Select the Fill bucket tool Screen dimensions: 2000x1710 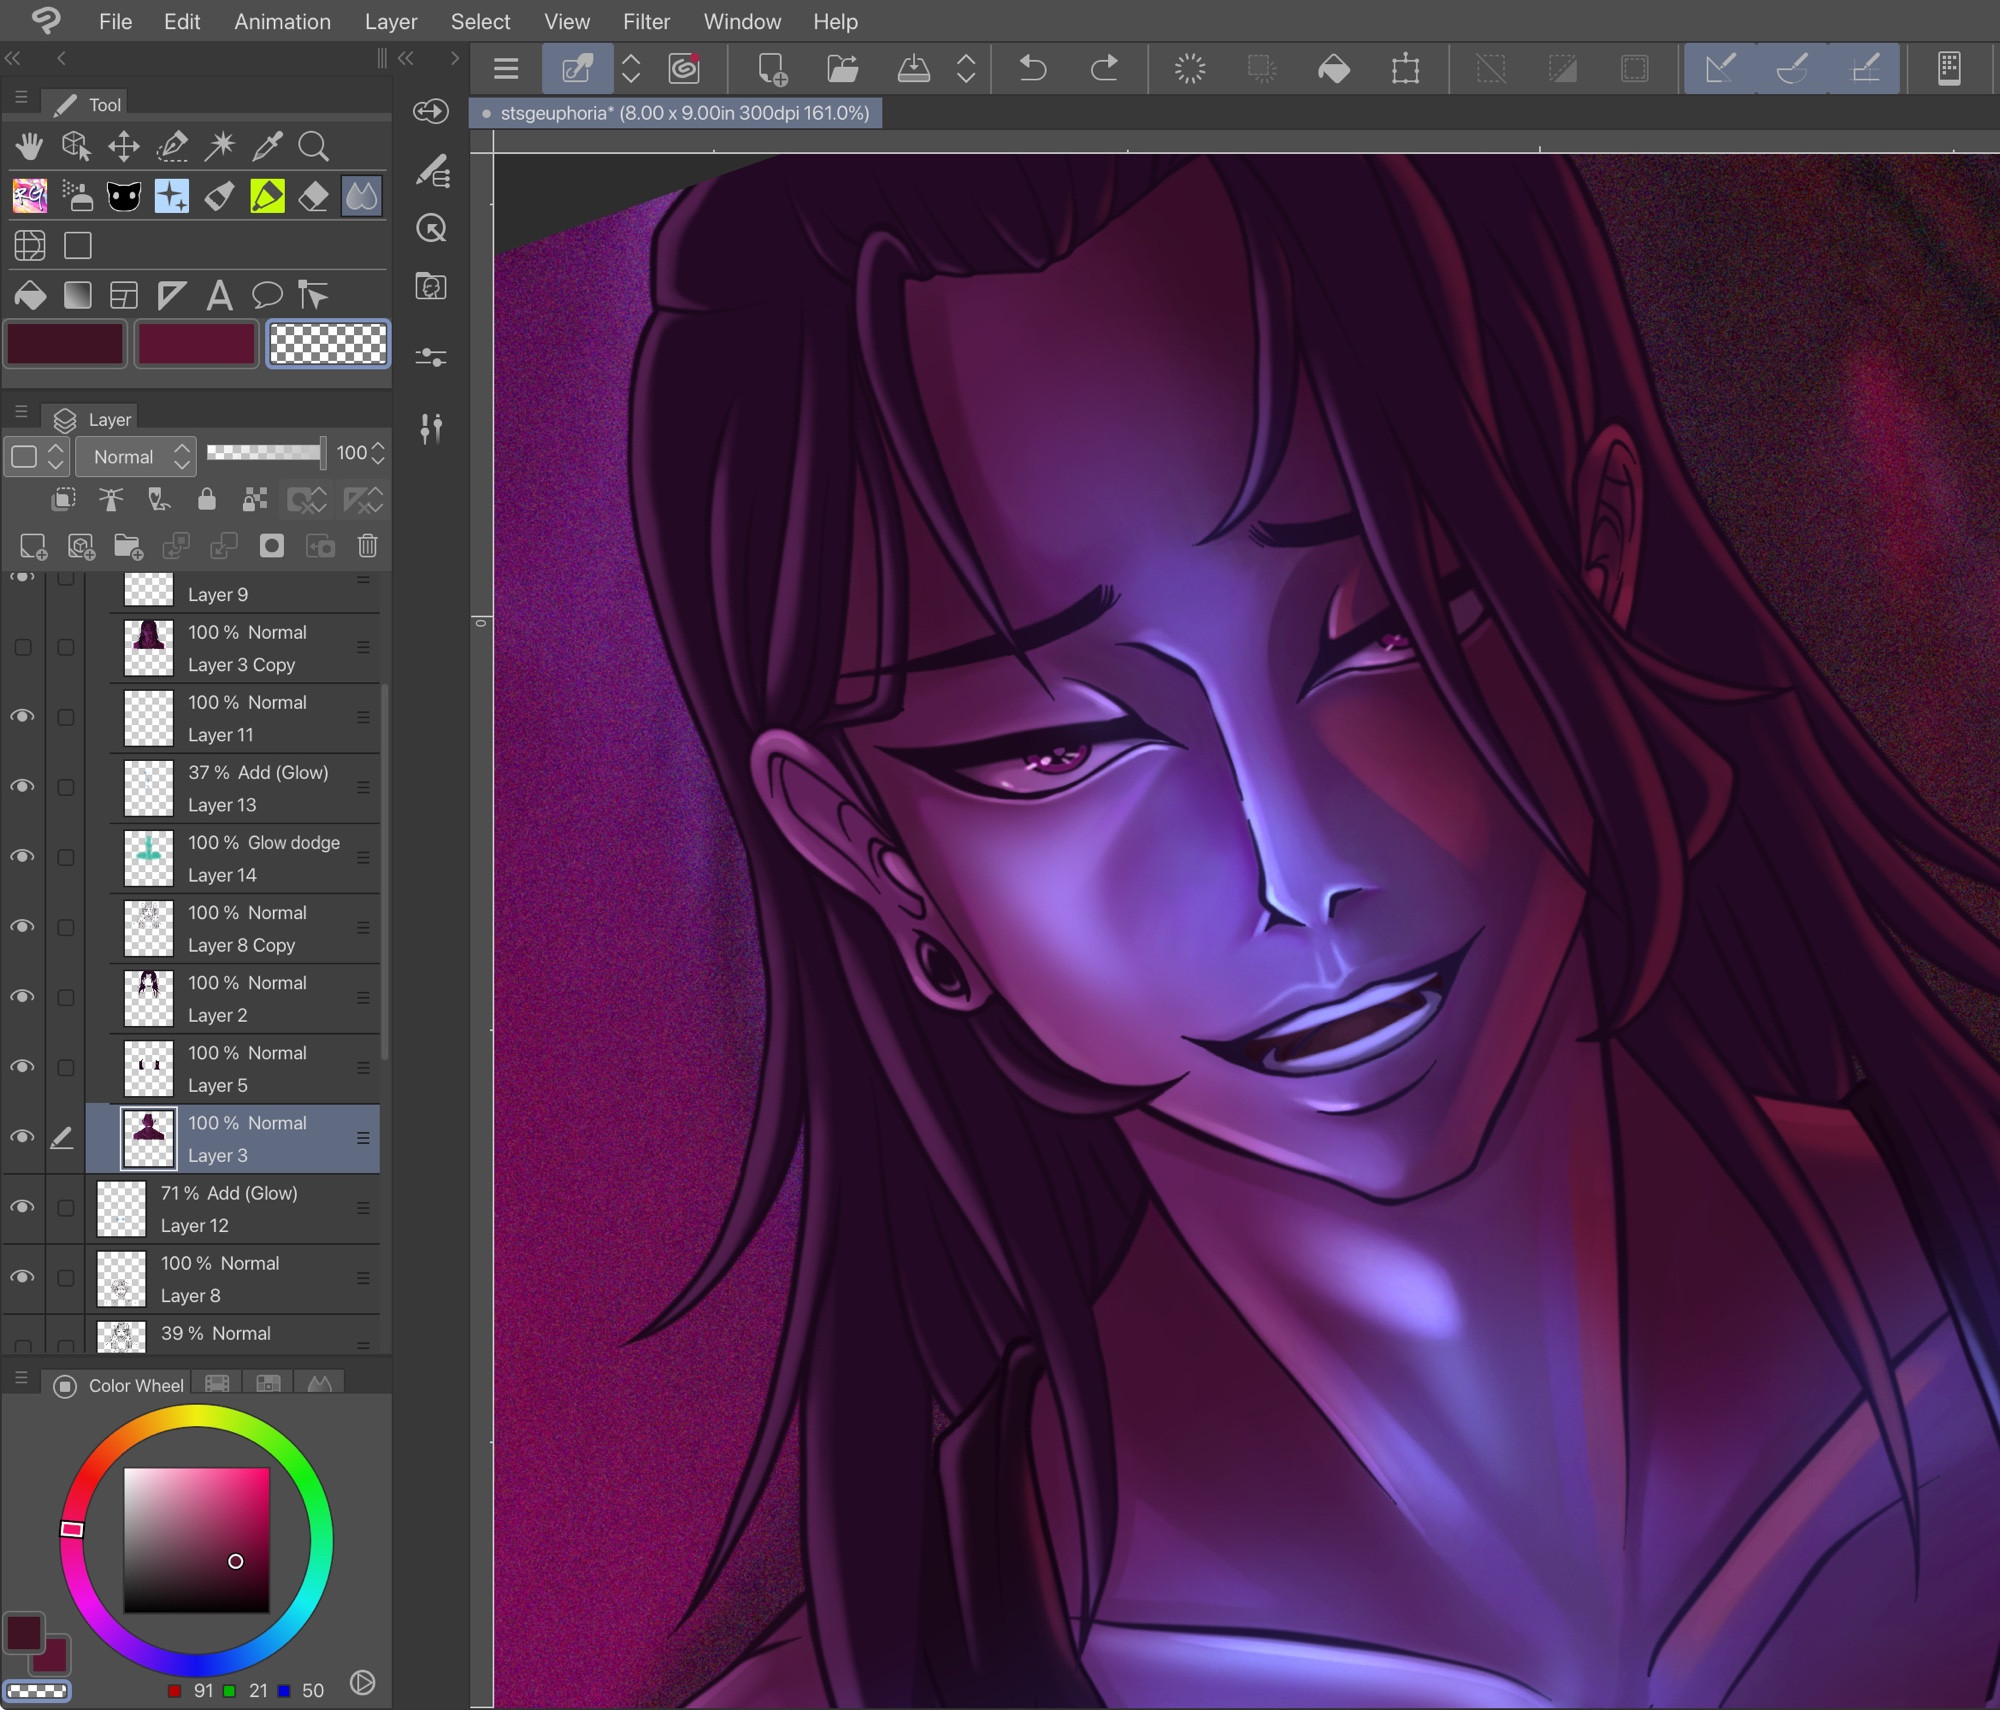(x=29, y=295)
